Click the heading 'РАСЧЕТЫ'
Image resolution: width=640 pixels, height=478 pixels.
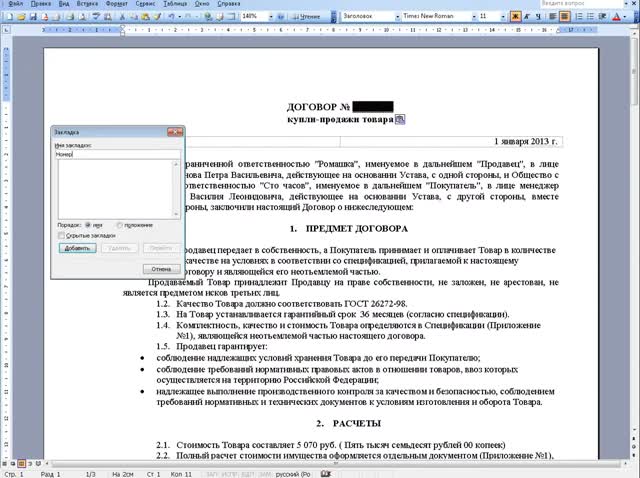pos(357,424)
